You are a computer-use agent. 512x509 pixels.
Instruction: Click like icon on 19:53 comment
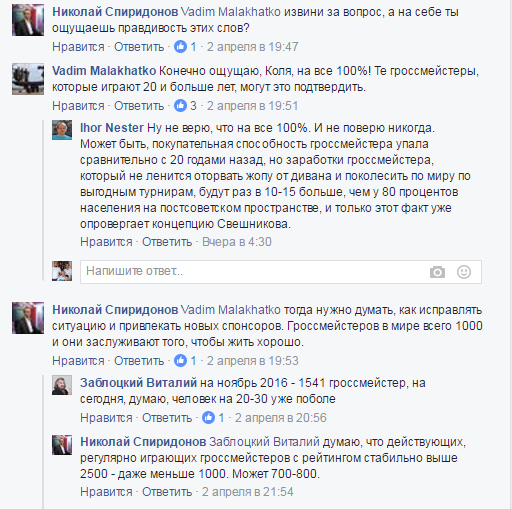click(180, 361)
